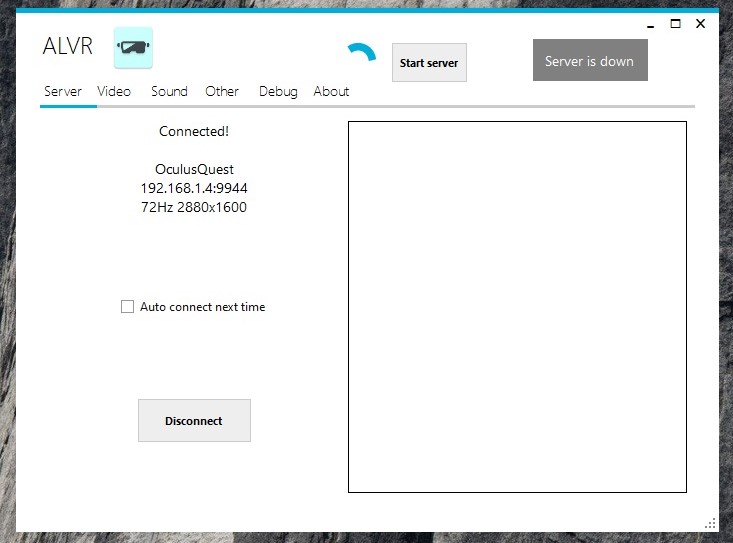Click the window resize grip corner
The height and width of the screenshot is (543, 733).
(710, 523)
